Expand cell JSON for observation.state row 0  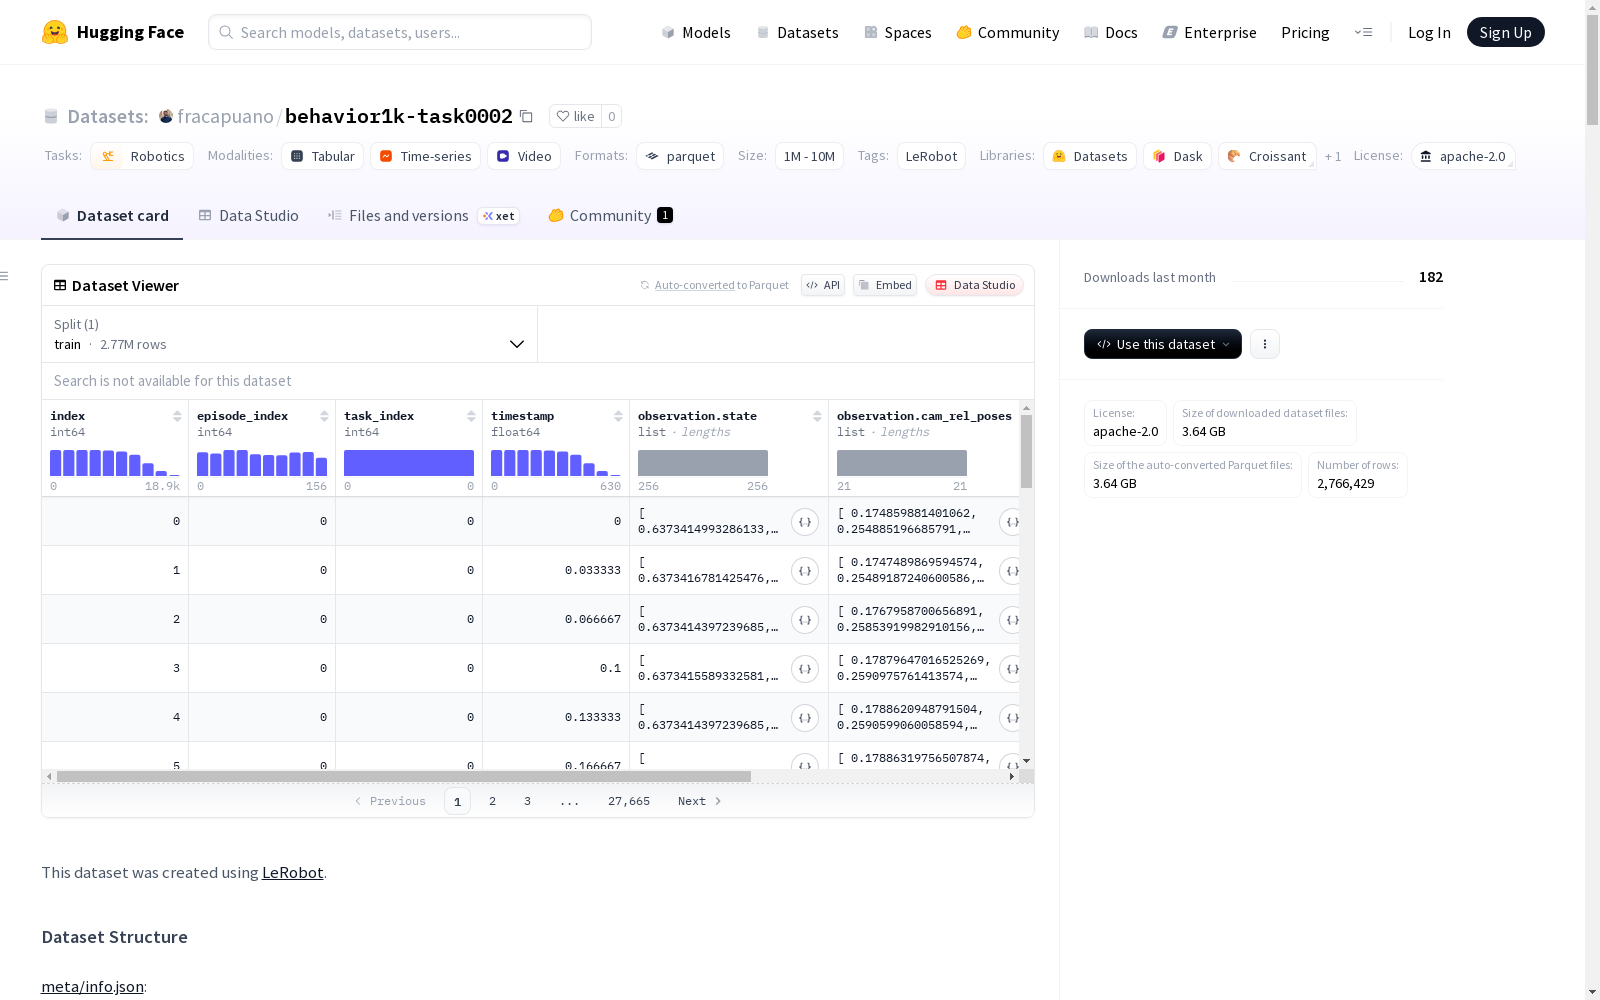tap(805, 522)
